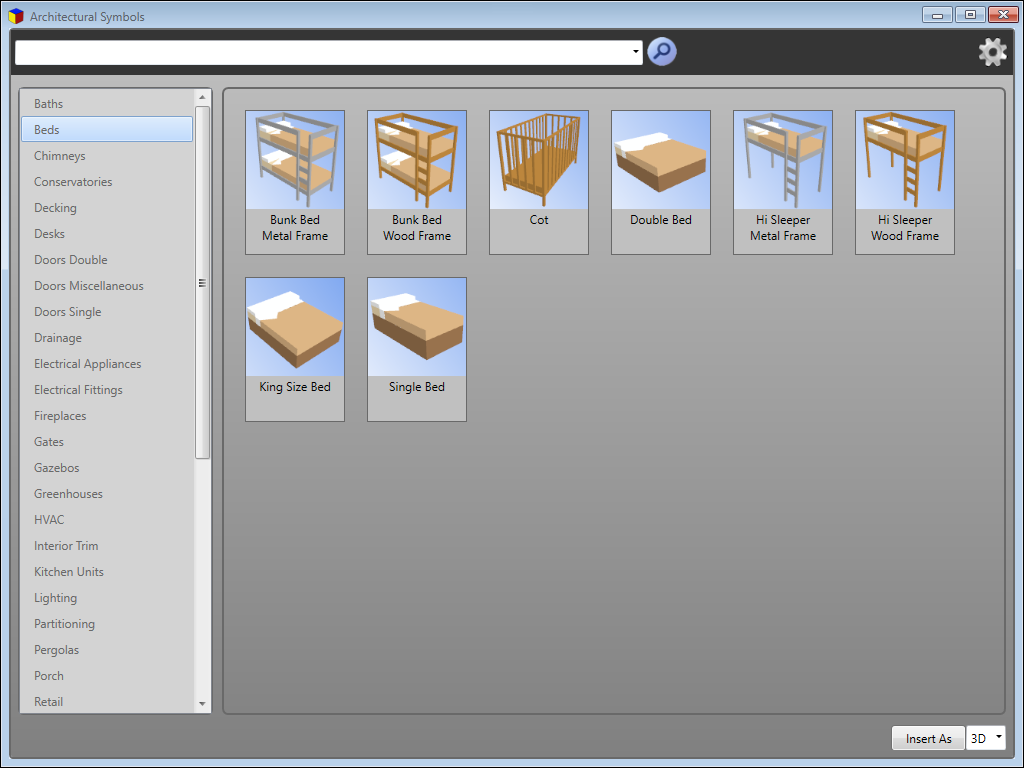
Task: Open the settings gear menu
Action: pos(992,51)
